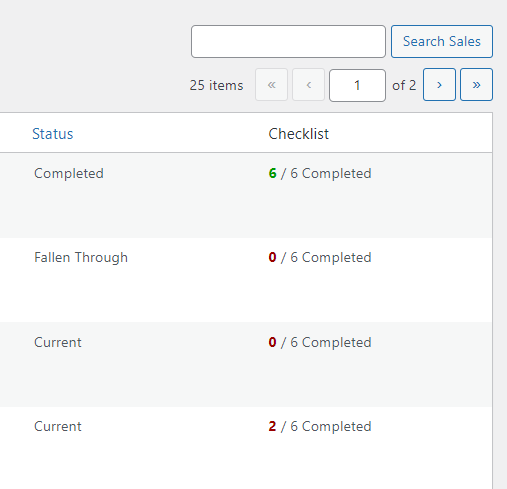Viewport: 507px width, 489px height.
Task: Click the Checklist column header
Action: 299,134
